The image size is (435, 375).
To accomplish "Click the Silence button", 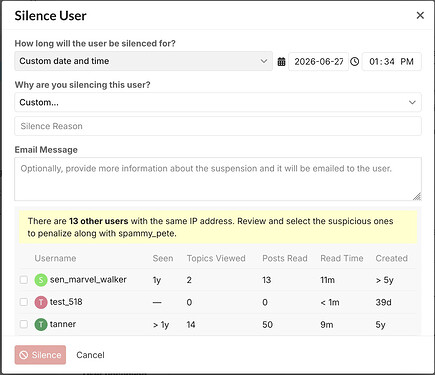I will point(40,355).
